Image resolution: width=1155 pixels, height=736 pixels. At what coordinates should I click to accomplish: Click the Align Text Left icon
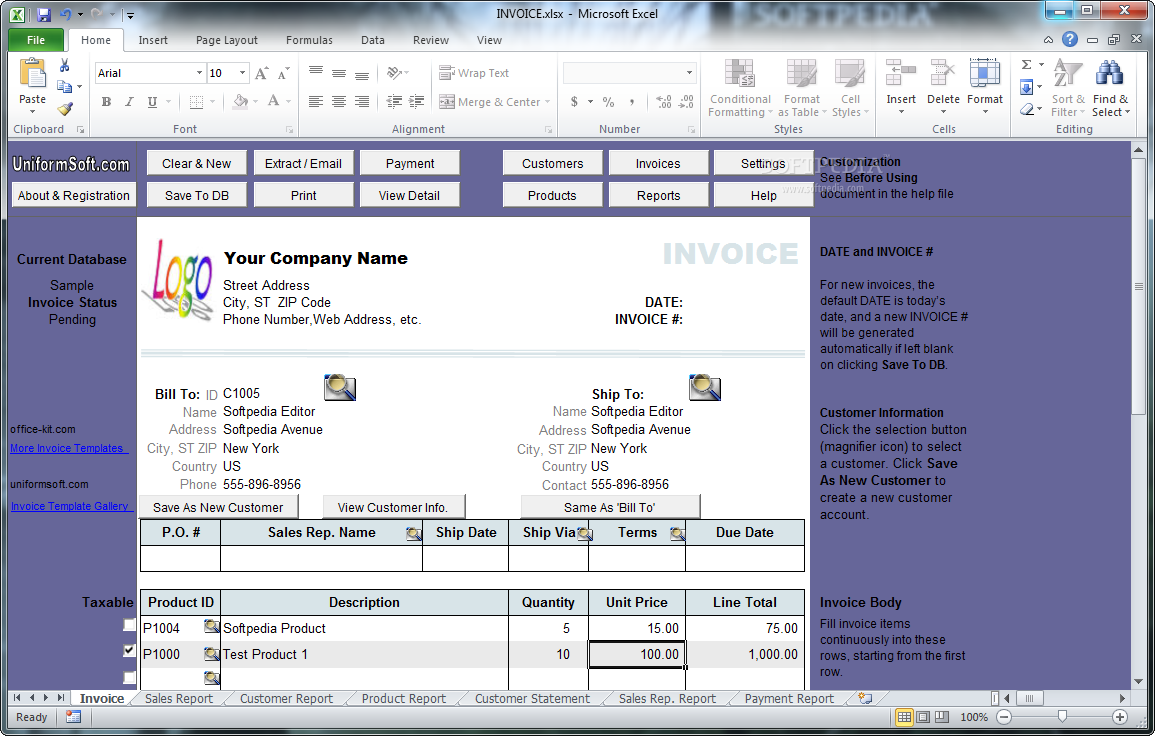coord(316,102)
